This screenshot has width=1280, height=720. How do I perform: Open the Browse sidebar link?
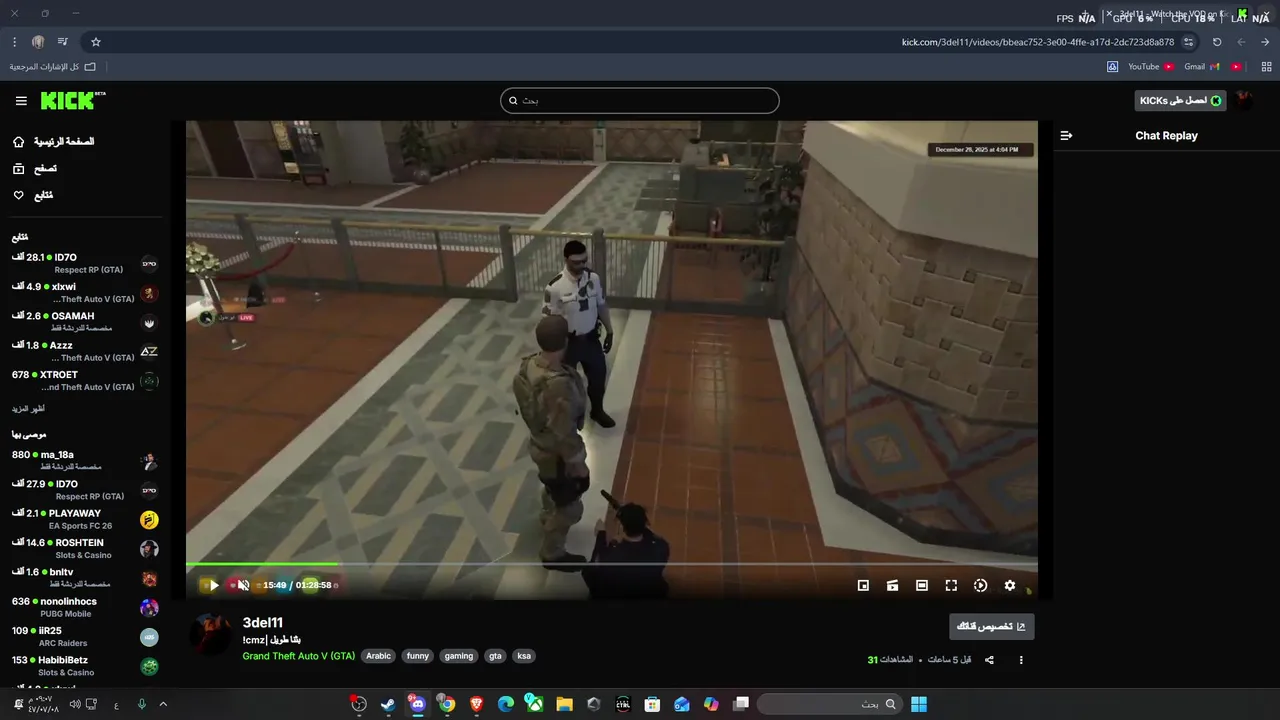pyautogui.click(x=35, y=168)
